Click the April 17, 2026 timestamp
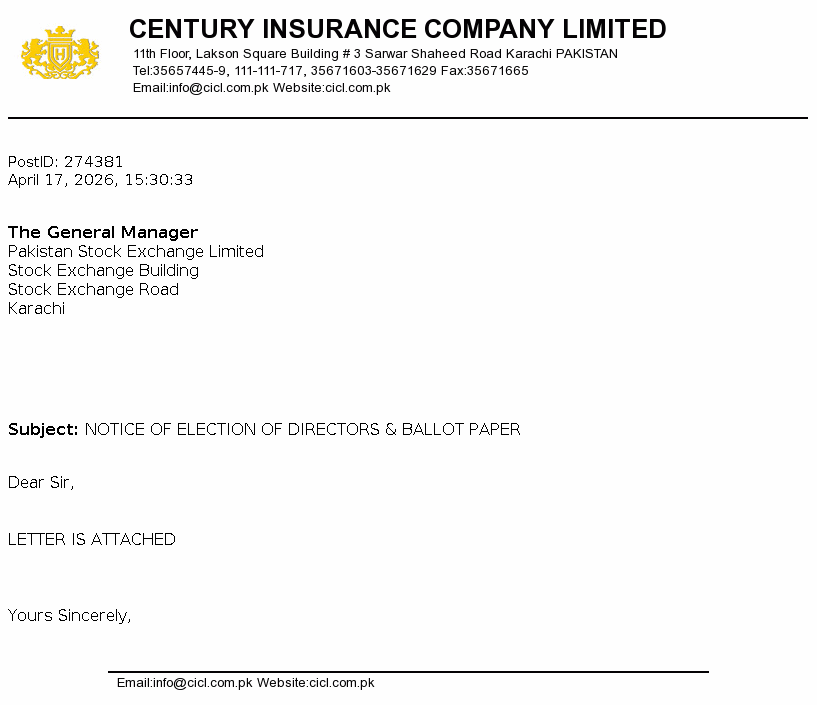Screen dimensions: 817x705 click(100, 180)
